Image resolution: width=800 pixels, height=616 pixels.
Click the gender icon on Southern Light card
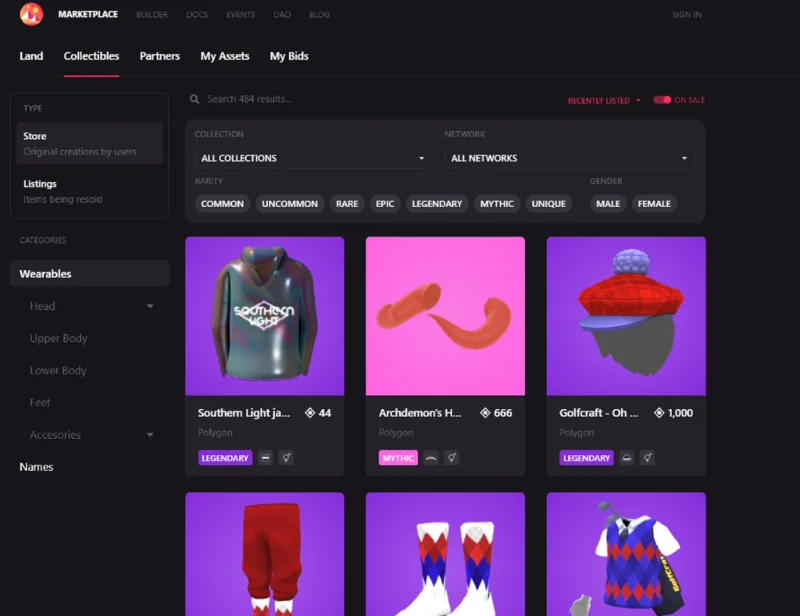tap(287, 458)
